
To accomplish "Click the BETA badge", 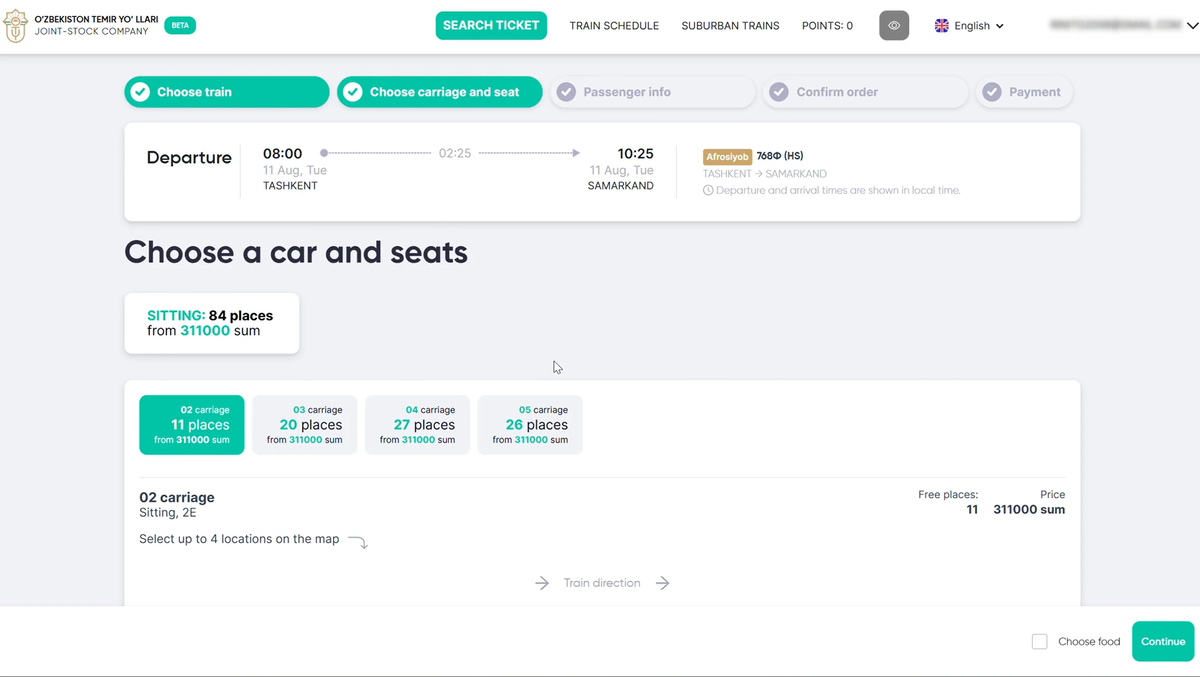I will (180, 25).
